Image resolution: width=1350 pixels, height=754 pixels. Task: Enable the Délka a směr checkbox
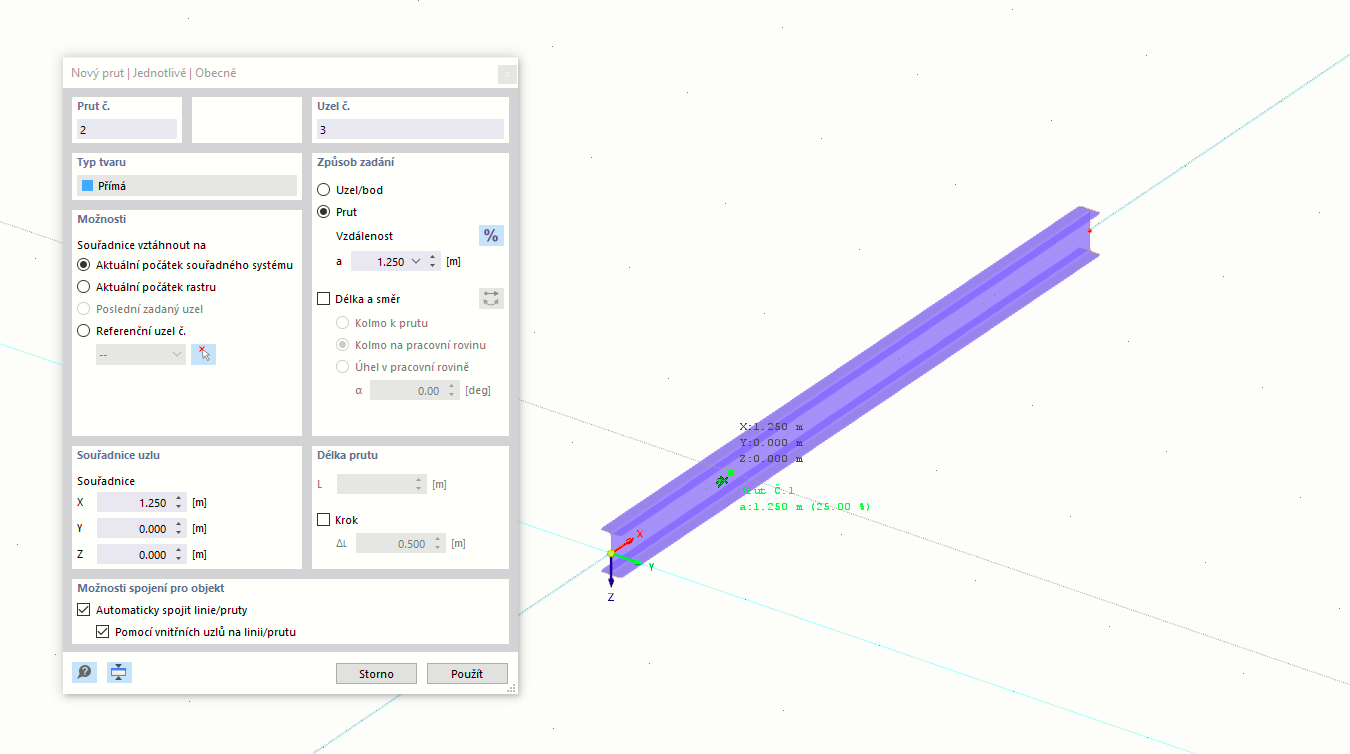point(323,298)
